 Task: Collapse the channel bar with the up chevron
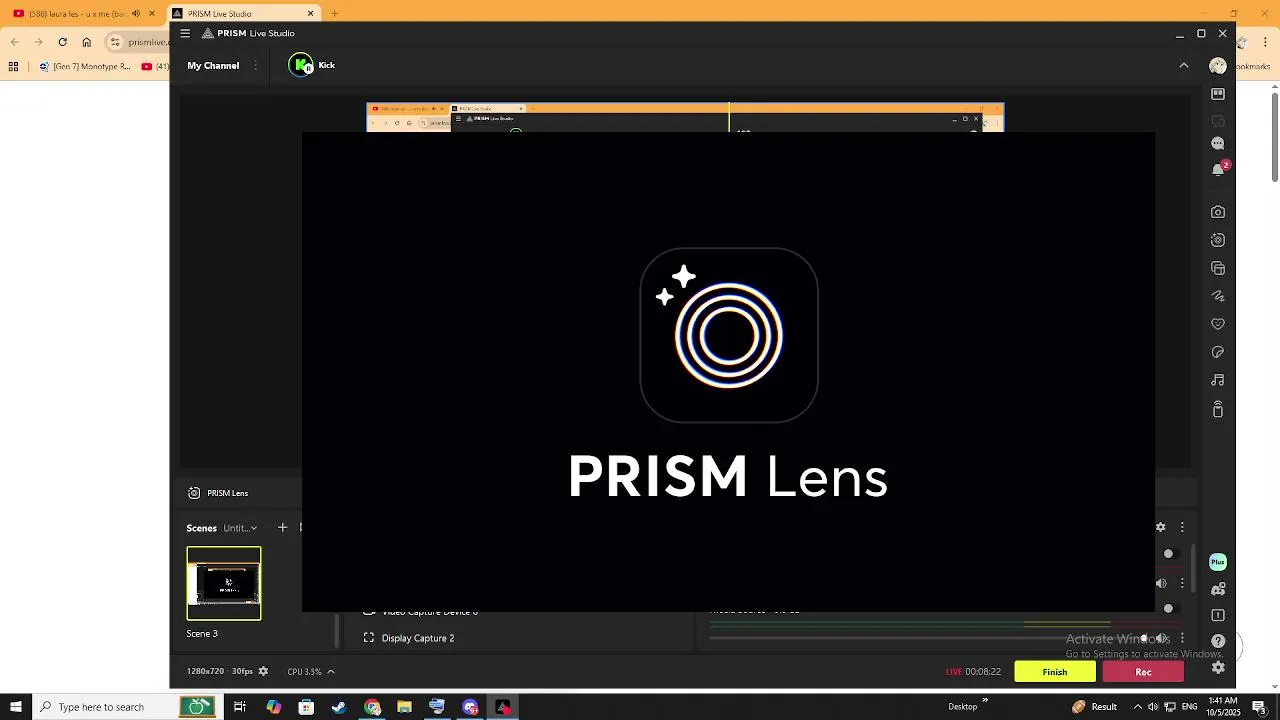click(1184, 65)
